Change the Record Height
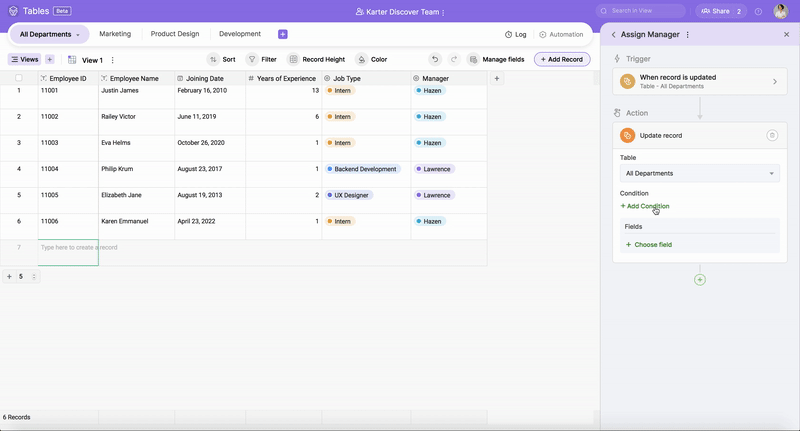 (316, 60)
